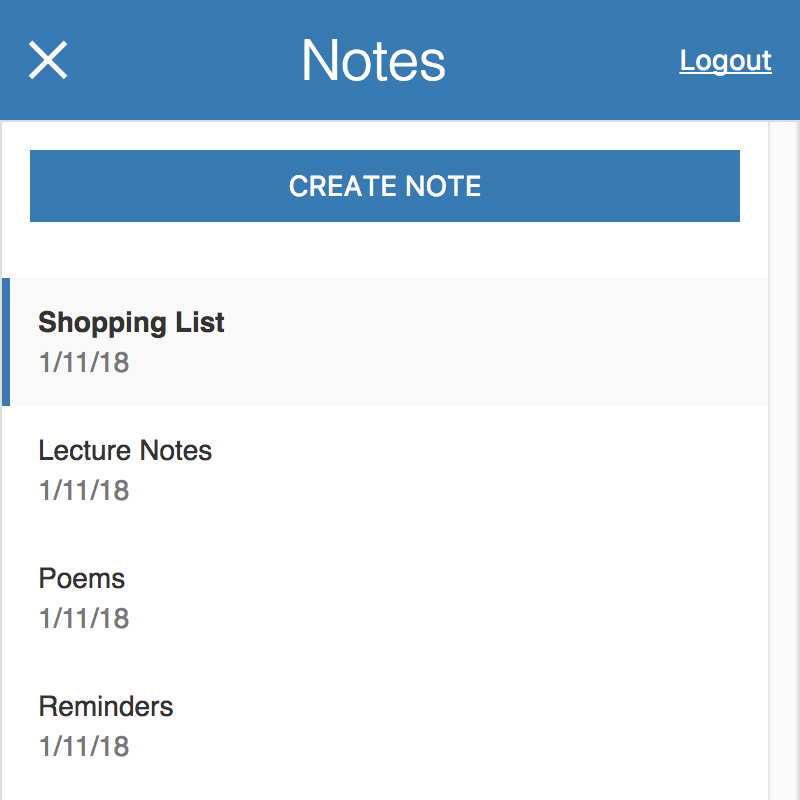Click the CREATE NOTE button
Image resolution: width=800 pixels, height=800 pixels.
(x=385, y=186)
